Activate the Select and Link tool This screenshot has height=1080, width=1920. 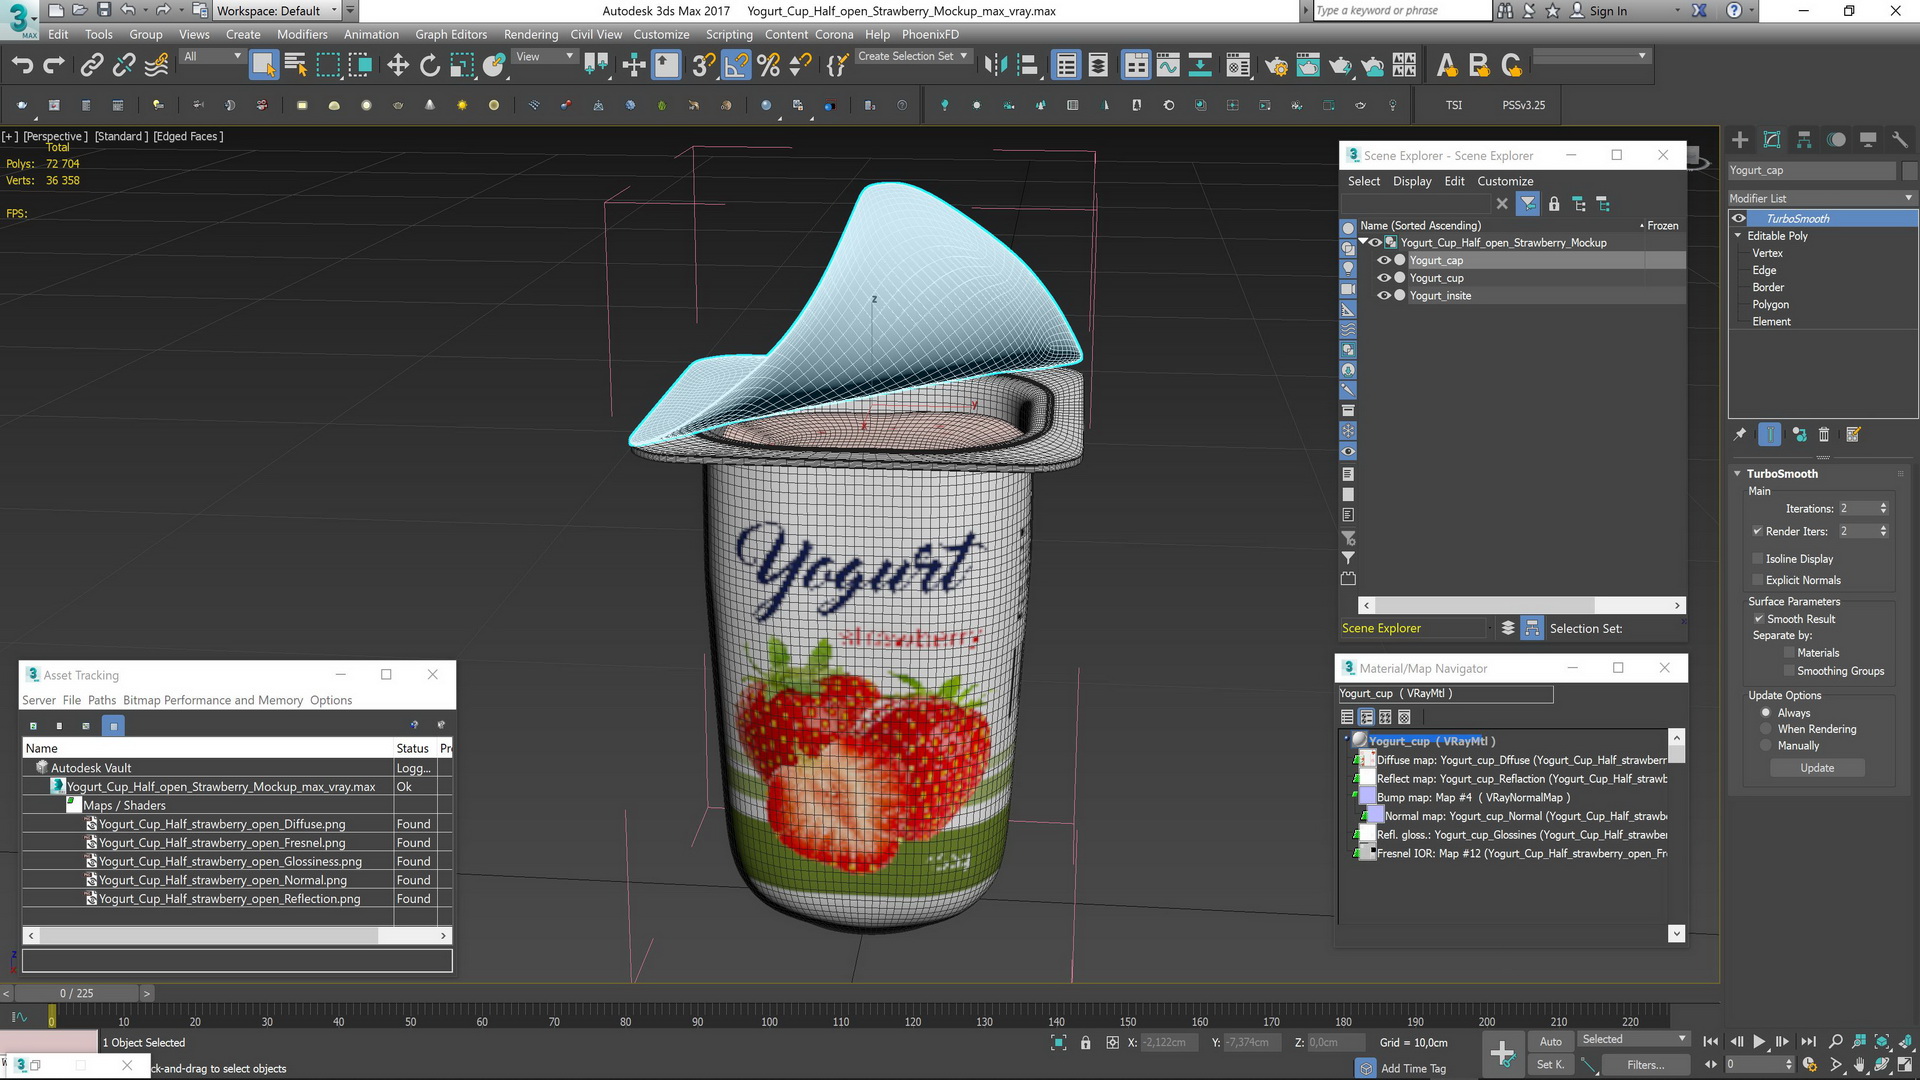92,66
